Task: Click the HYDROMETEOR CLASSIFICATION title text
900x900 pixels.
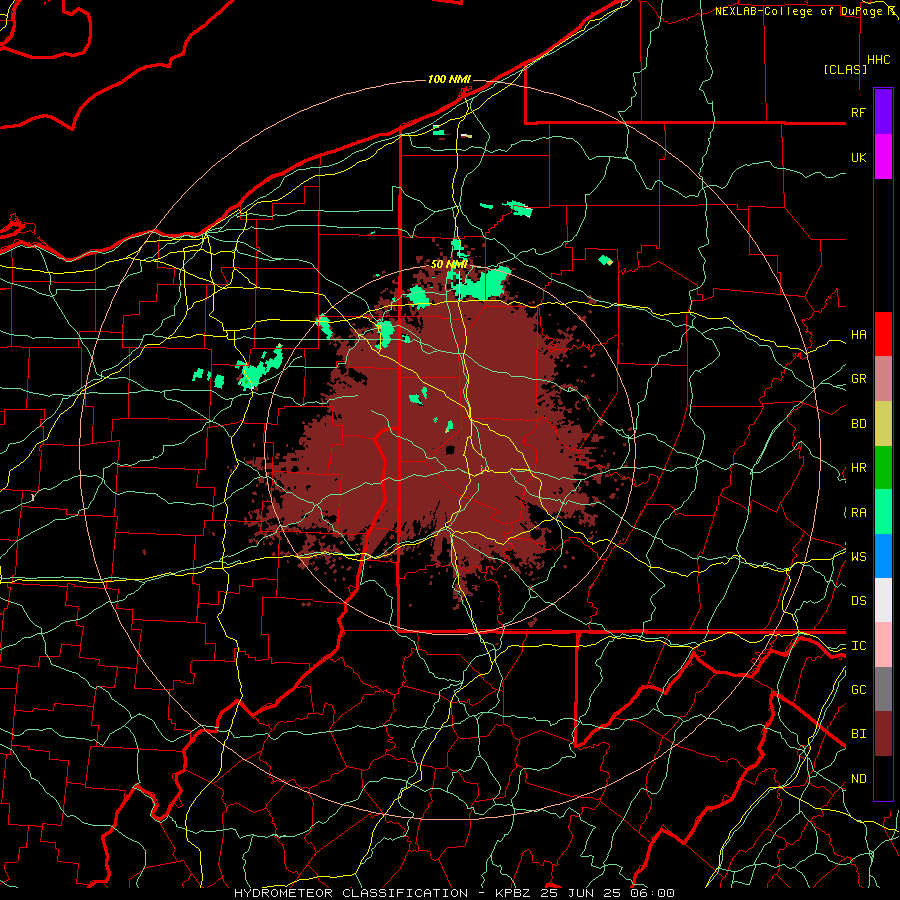Action: pos(351,893)
